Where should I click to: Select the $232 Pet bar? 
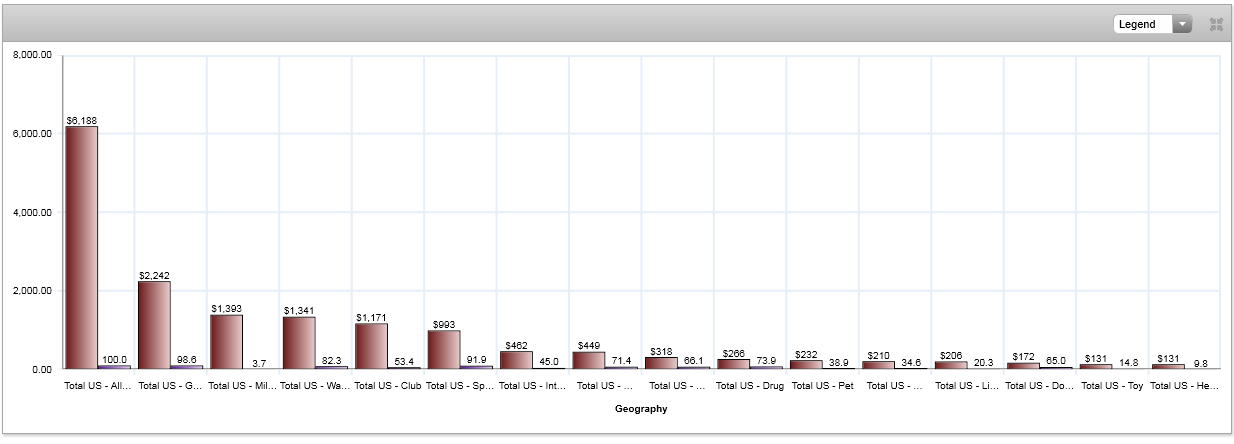click(806, 364)
